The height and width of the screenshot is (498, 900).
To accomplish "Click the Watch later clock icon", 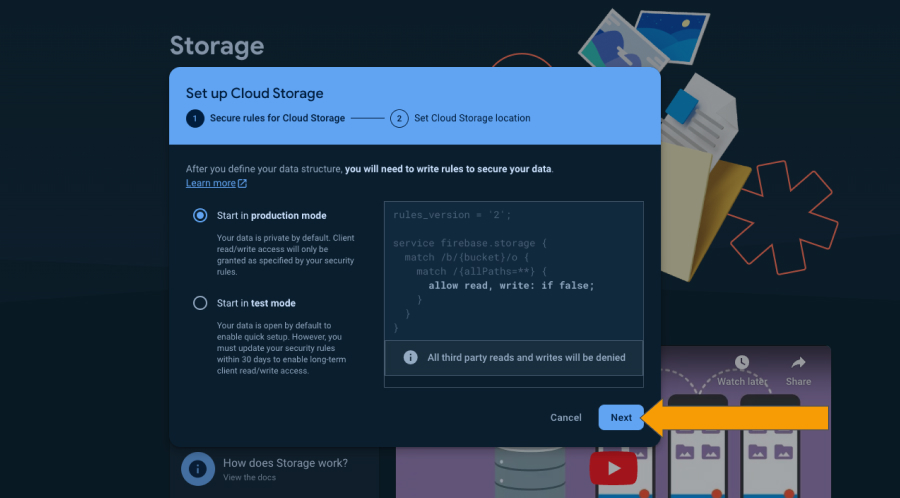I will click(x=742, y=362).
